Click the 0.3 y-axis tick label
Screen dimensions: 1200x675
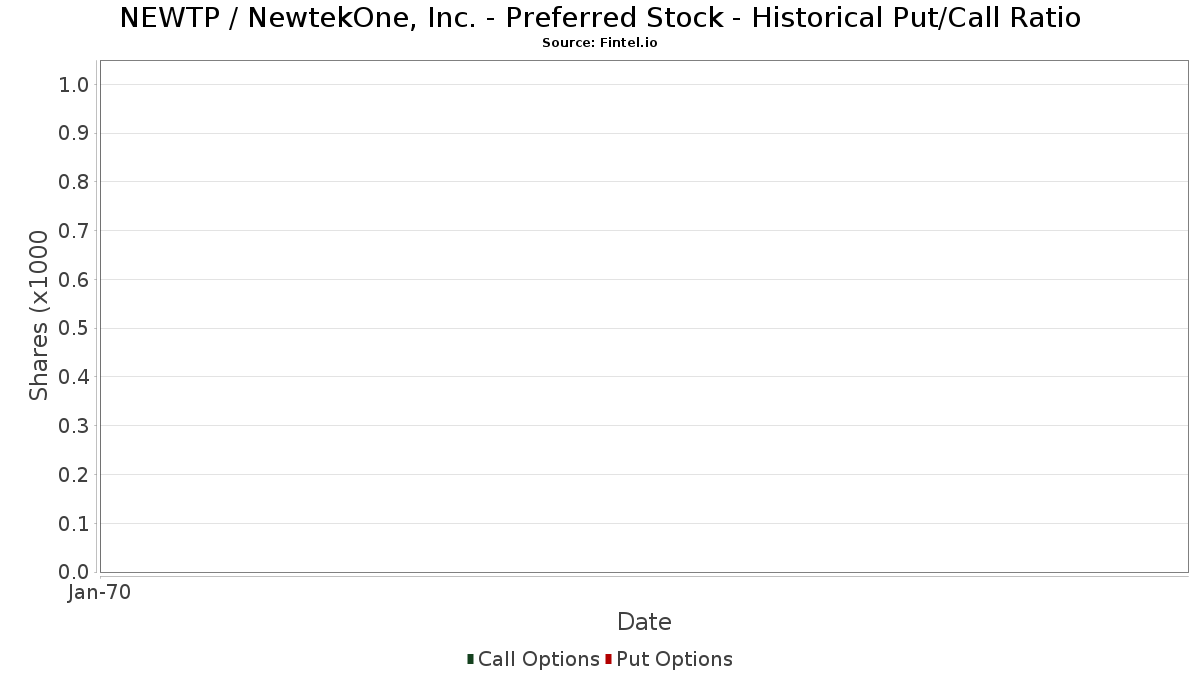pyautogui.click(x=75, y=426)
